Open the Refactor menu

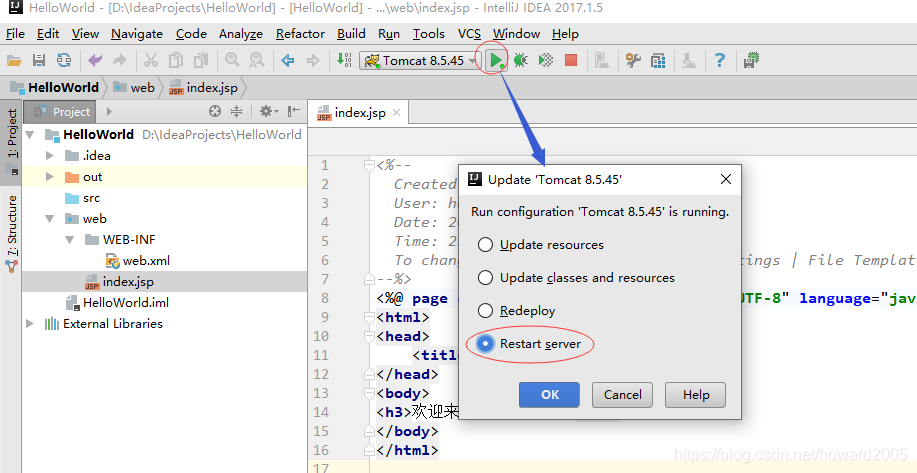tap(300, 34)
